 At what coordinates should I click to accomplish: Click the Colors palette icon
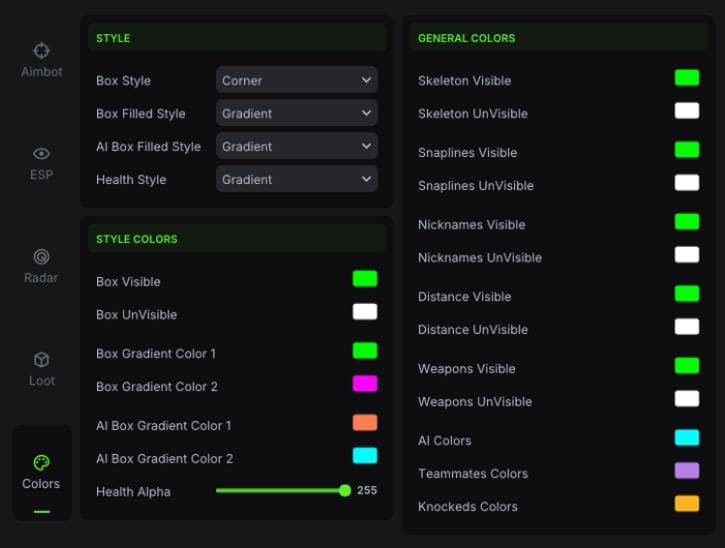point(41,463)
